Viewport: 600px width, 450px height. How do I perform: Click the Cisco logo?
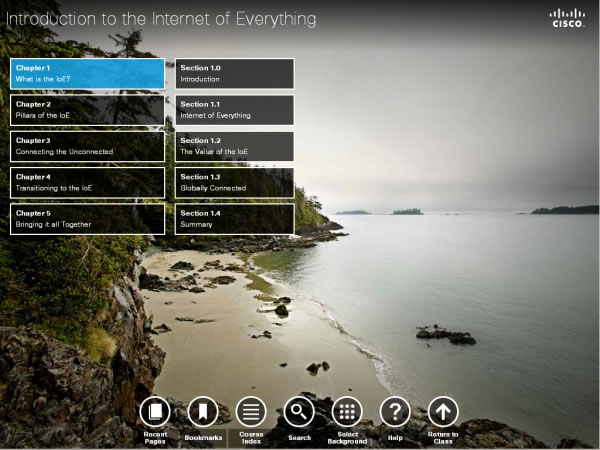(569, 19)
